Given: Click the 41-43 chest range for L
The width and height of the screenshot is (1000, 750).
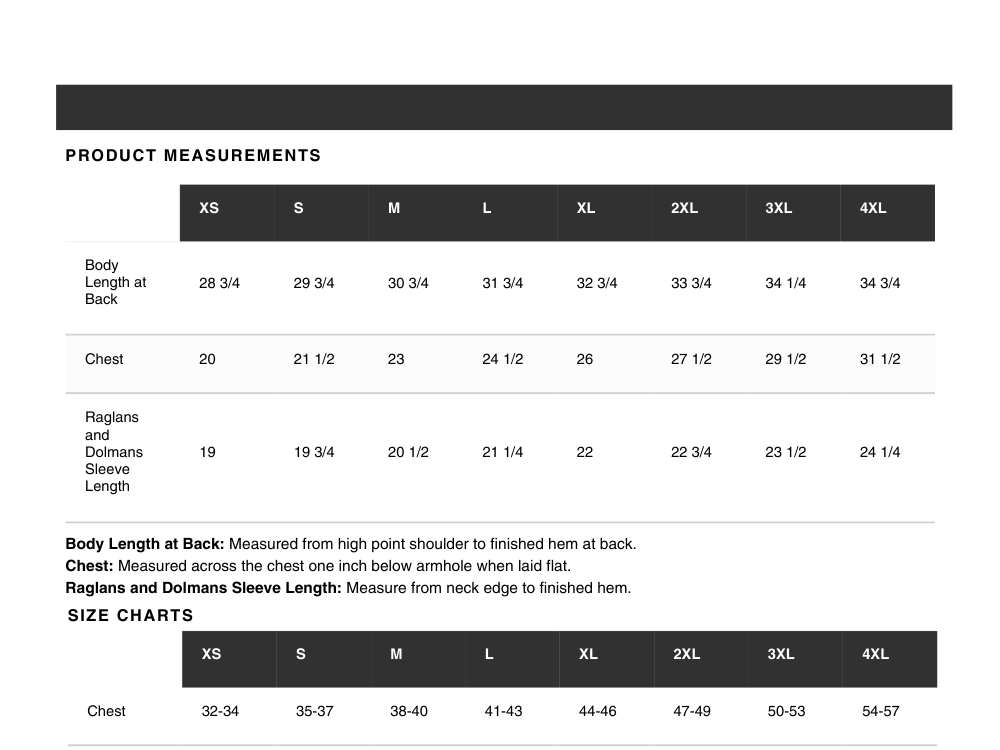Looking at the screenshot, I should point(503,712).
